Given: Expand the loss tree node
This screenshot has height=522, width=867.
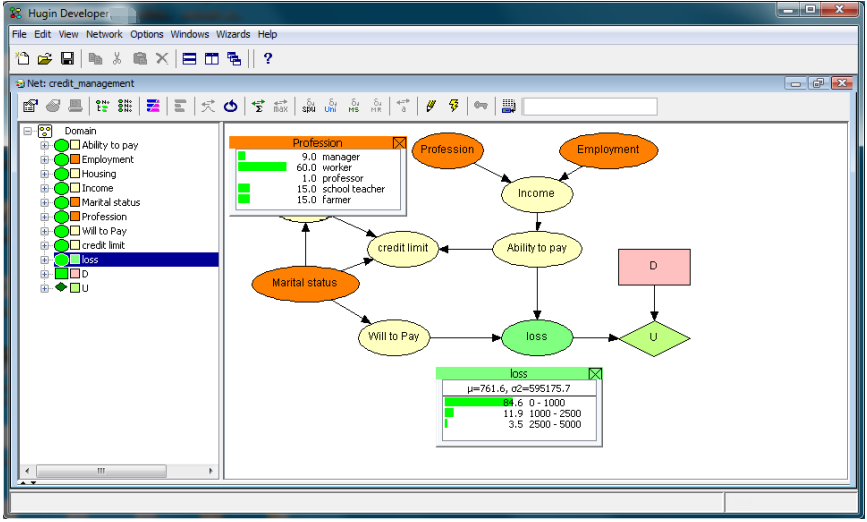Looking at the screenshot, I should pos(45,260).
